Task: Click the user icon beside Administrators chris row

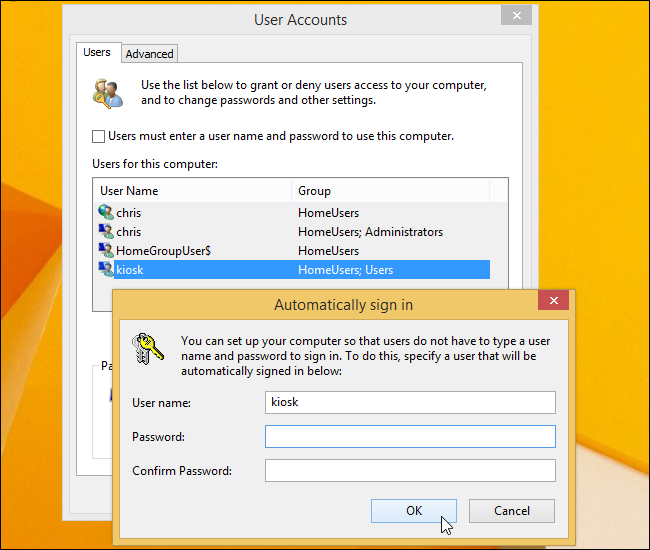Action: 106,231
